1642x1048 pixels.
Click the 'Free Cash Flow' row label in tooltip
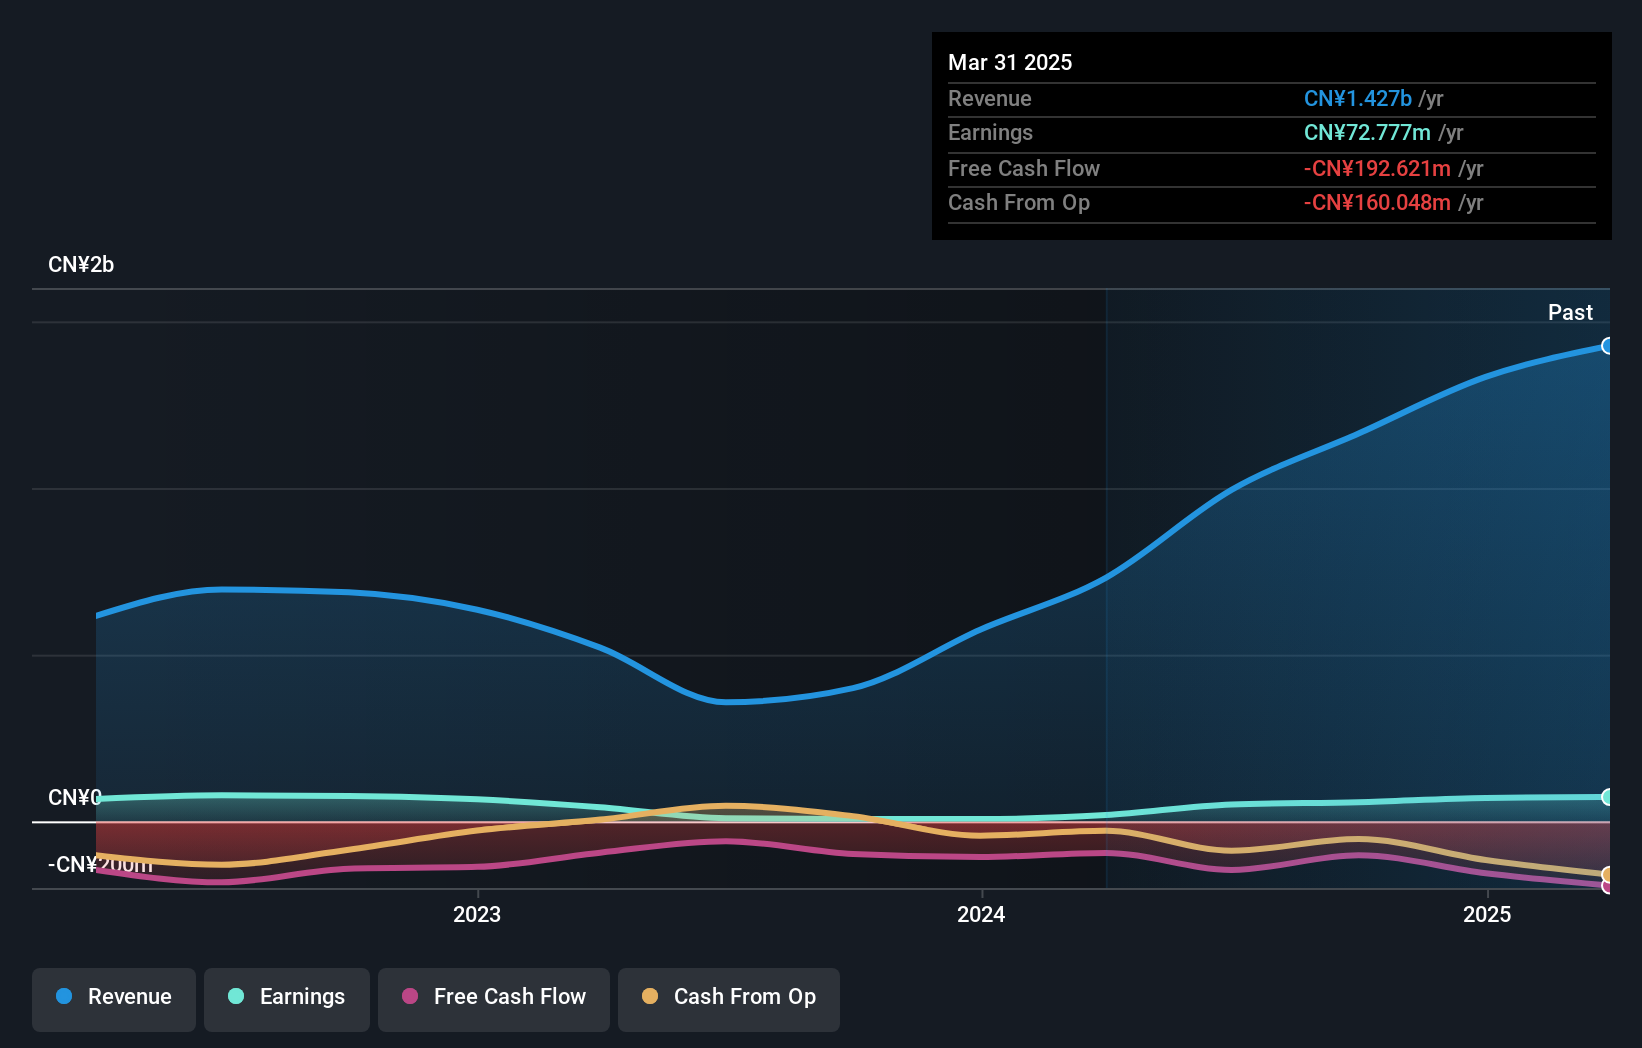point(1024,168)
